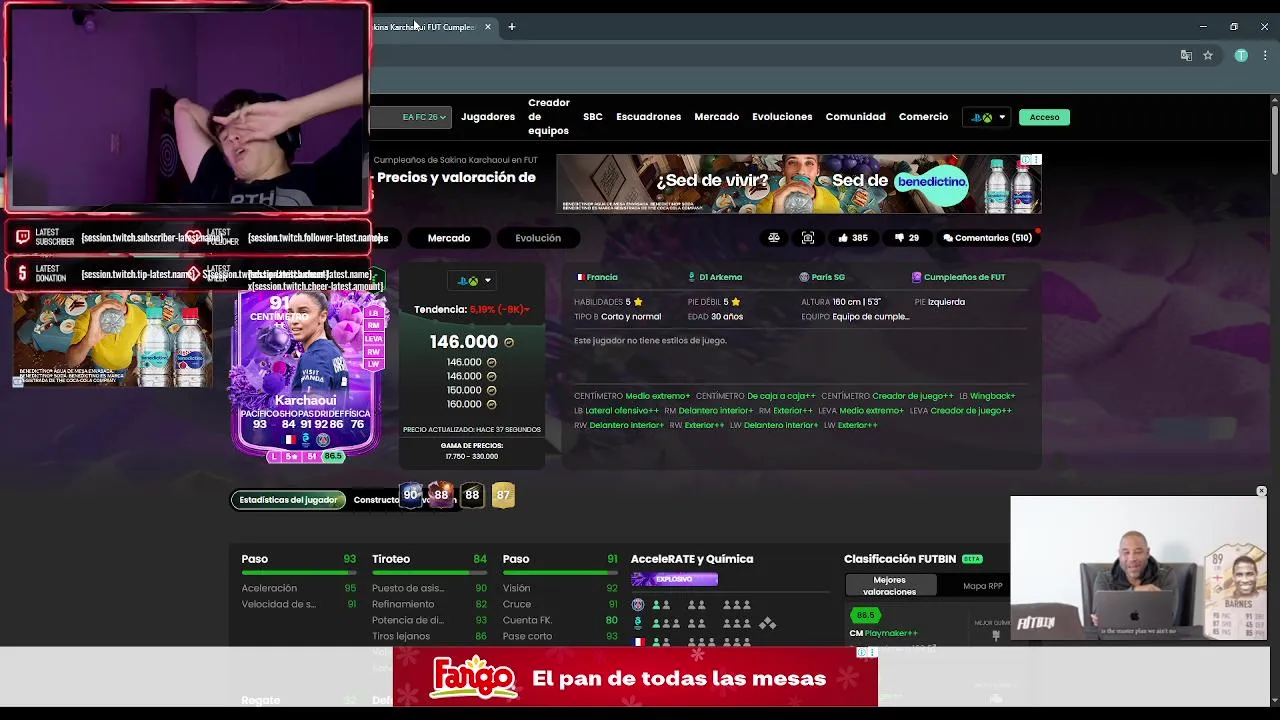Viewport: 1280px width, 720px height.
Task: Select the black 88-rated card version badge
Action: (472, 495)
